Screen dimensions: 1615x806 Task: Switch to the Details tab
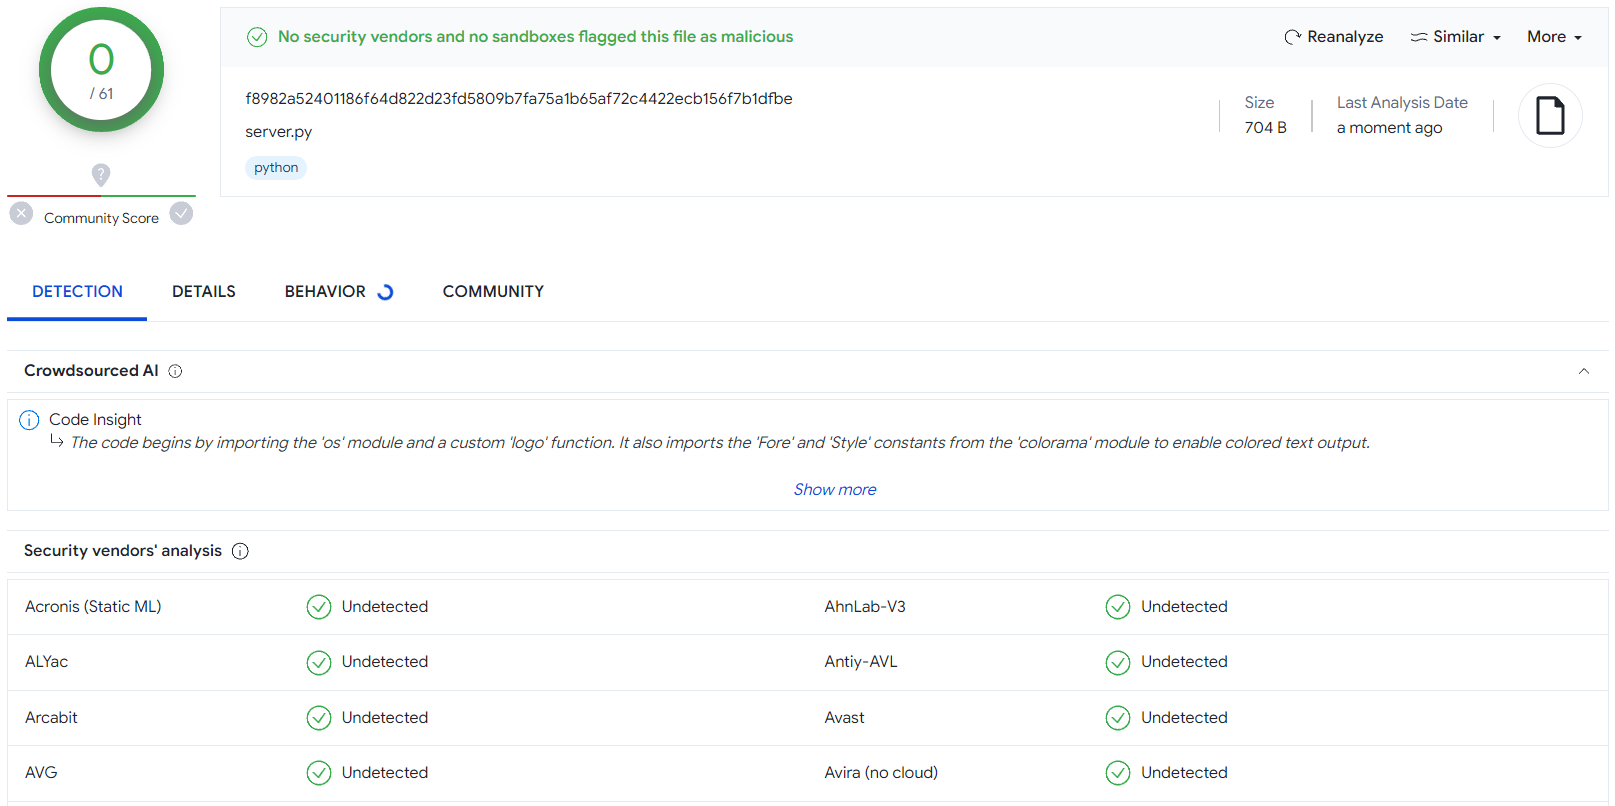click(204, 292)
